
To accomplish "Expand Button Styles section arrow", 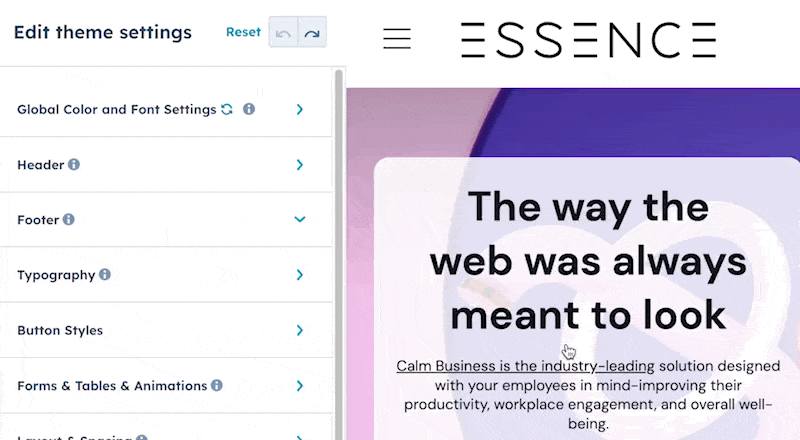I will tap(300, 330).
